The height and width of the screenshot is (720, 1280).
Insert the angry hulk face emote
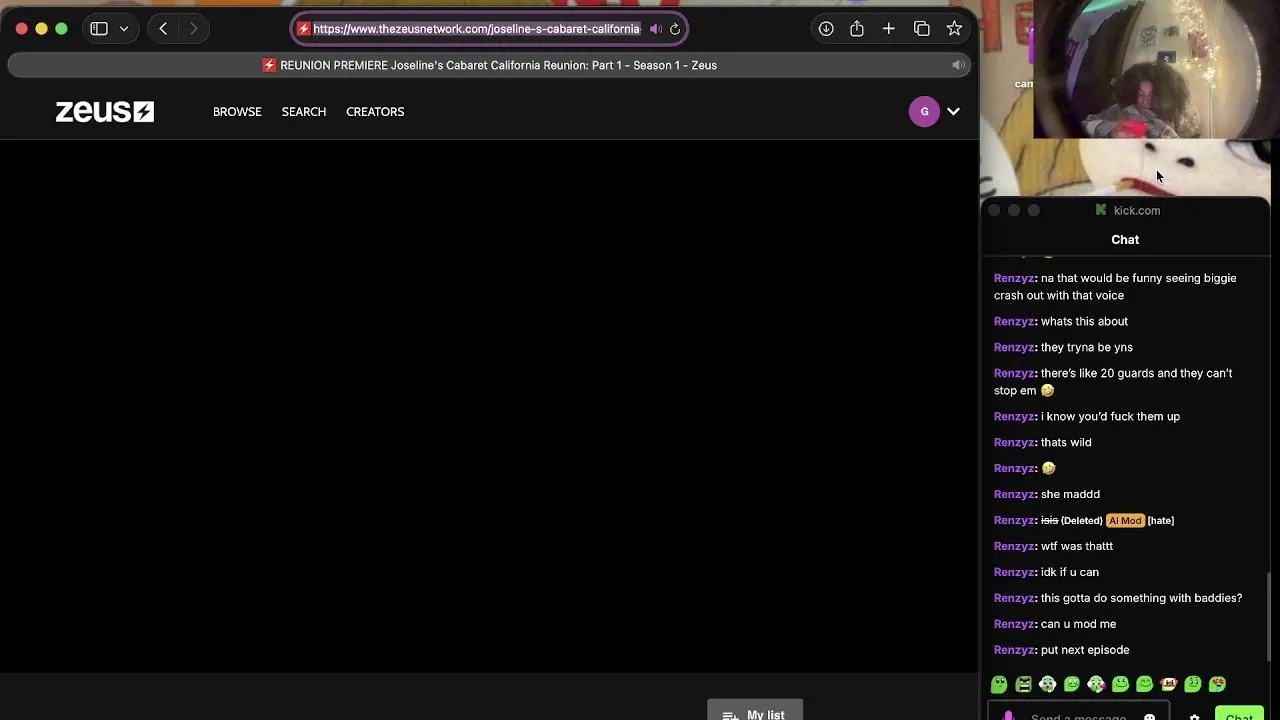1023,684
